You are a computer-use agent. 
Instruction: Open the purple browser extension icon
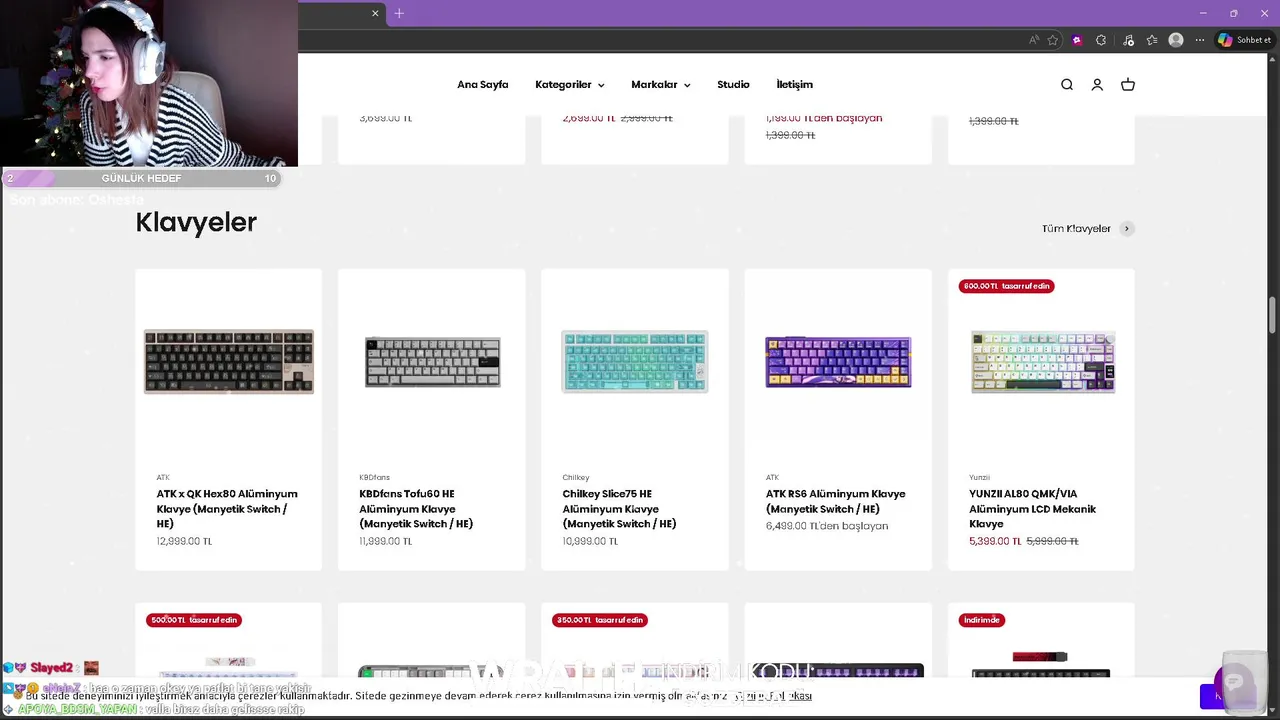(x=1077, y=40)
